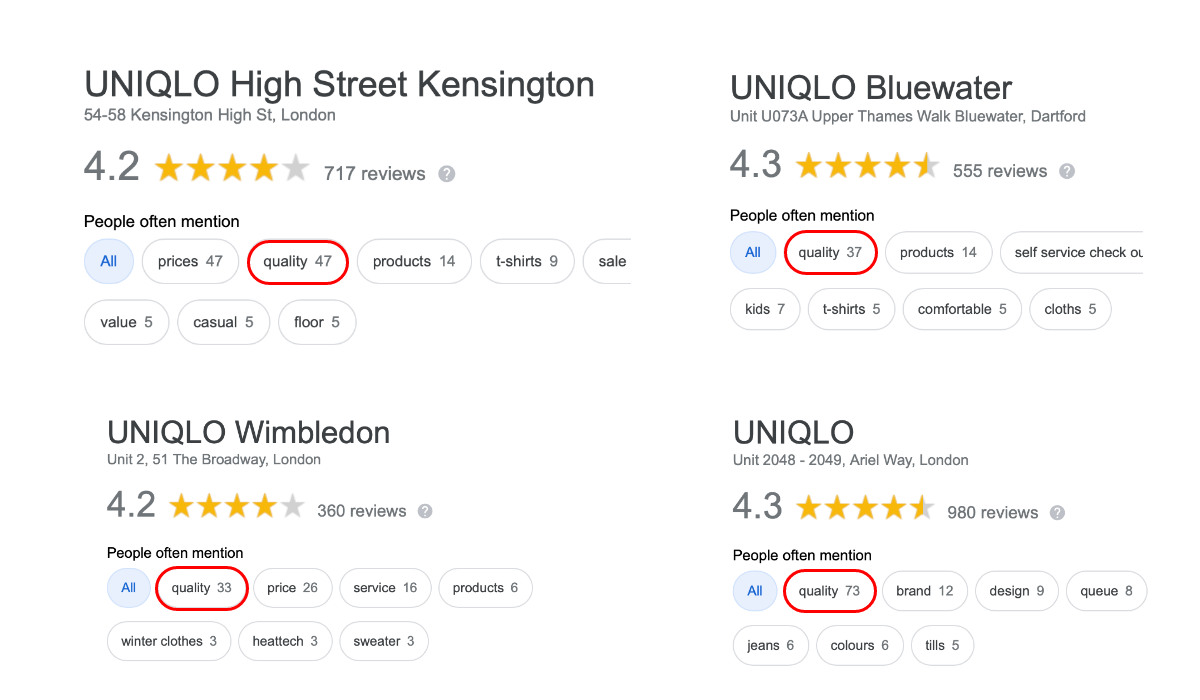Select the All filter for High Street Kensington
This screenshot has width=1200, height=700.
pos(108,261)
